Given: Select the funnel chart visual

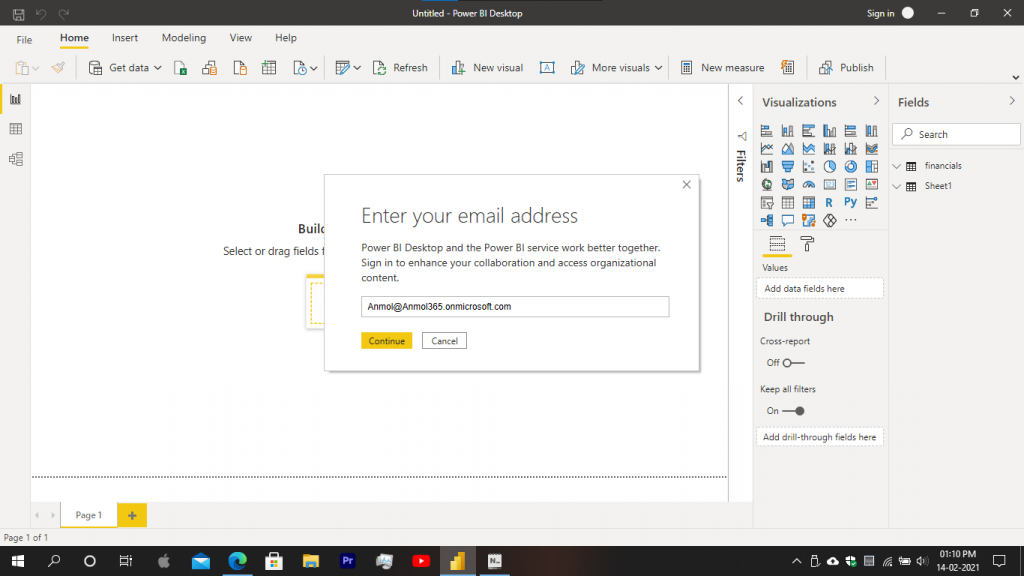Looking at the screenshot, I should pyautogui.click(x=788, y=167).
